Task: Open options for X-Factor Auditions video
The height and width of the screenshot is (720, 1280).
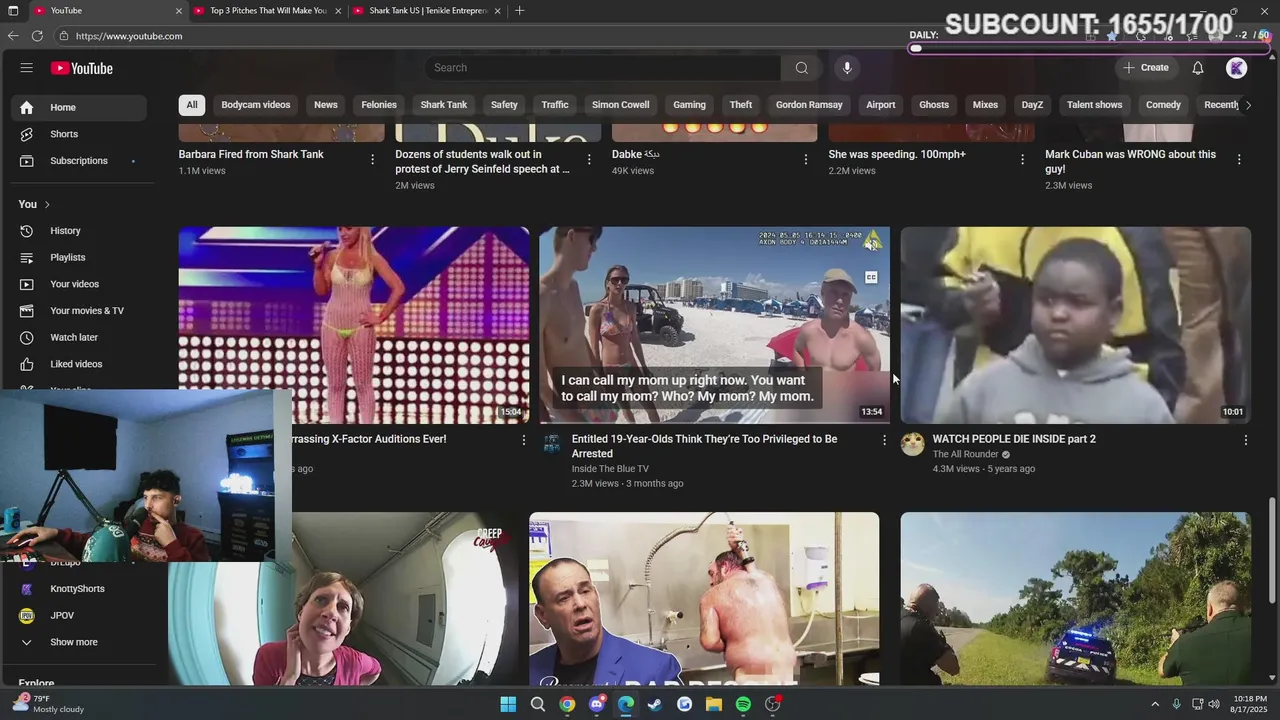Action: [x=523, y=440]
